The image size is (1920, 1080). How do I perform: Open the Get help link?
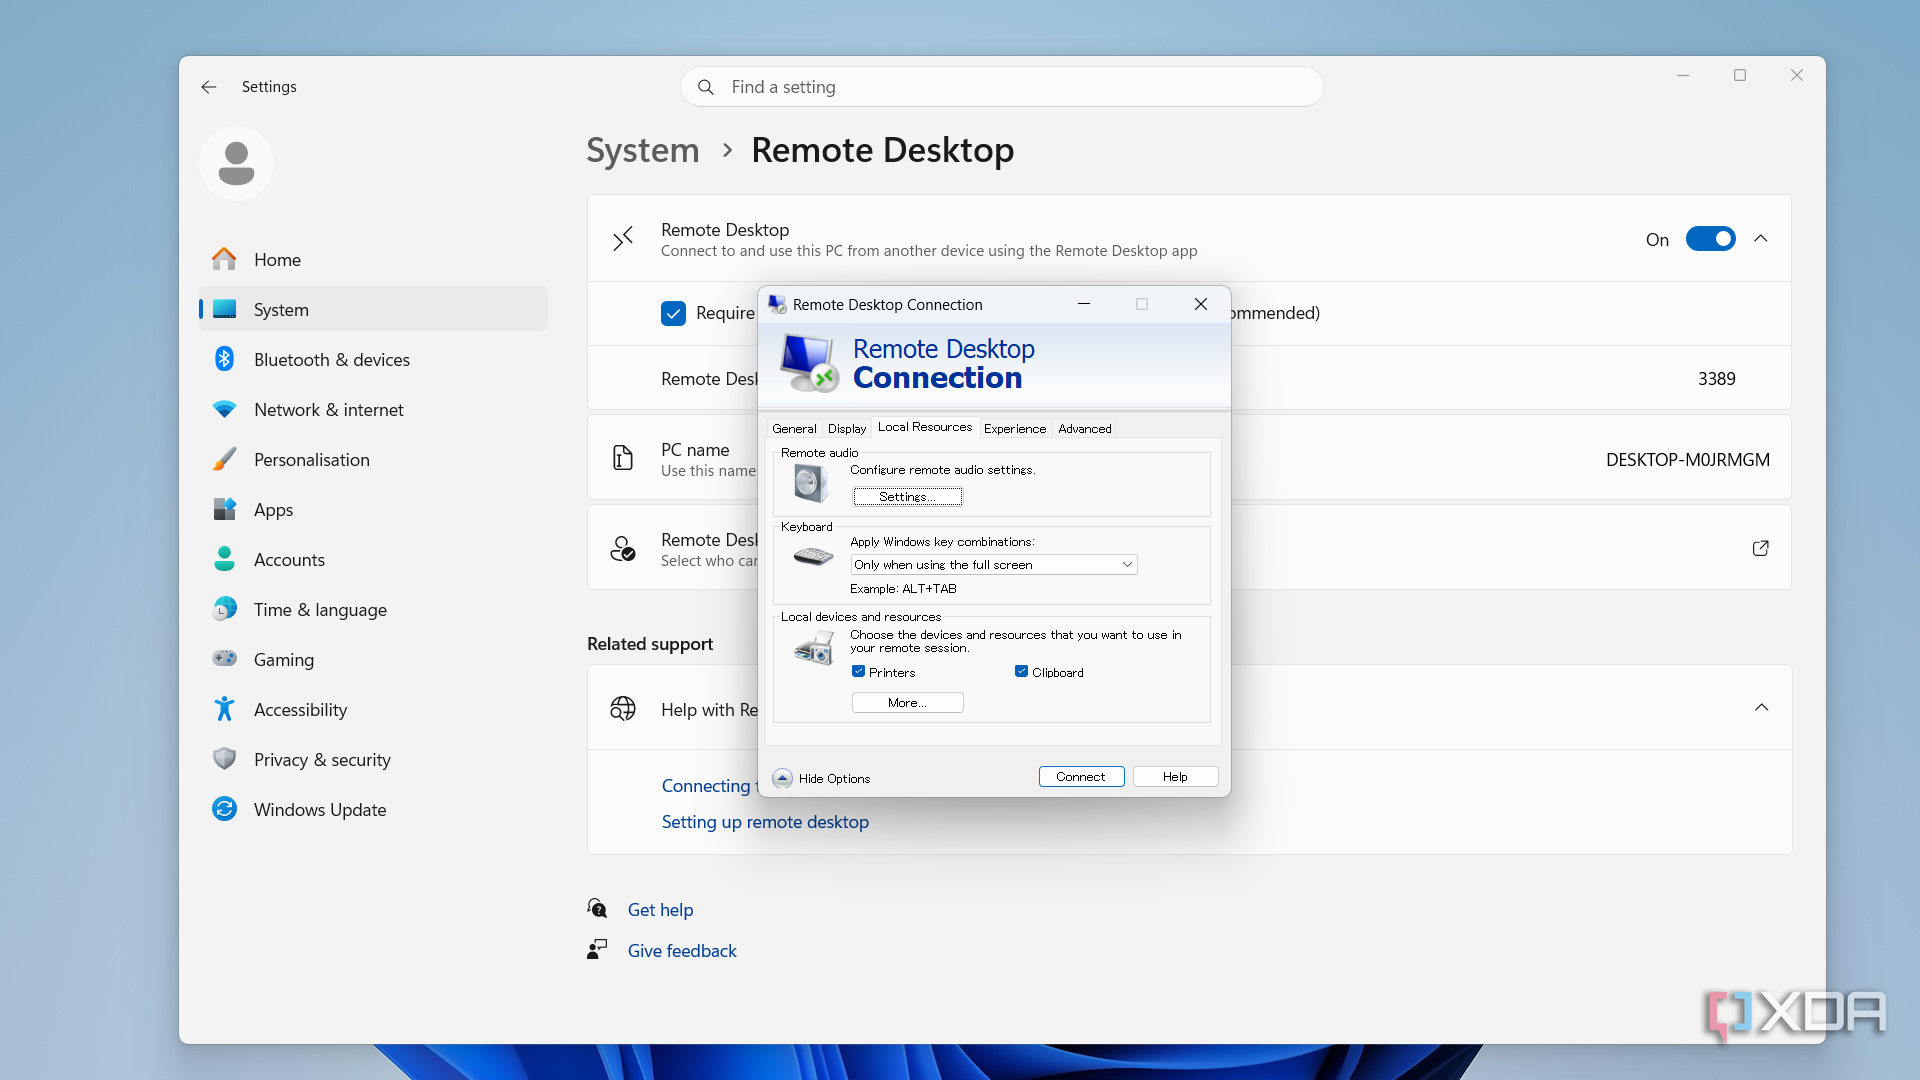[660, 909]
